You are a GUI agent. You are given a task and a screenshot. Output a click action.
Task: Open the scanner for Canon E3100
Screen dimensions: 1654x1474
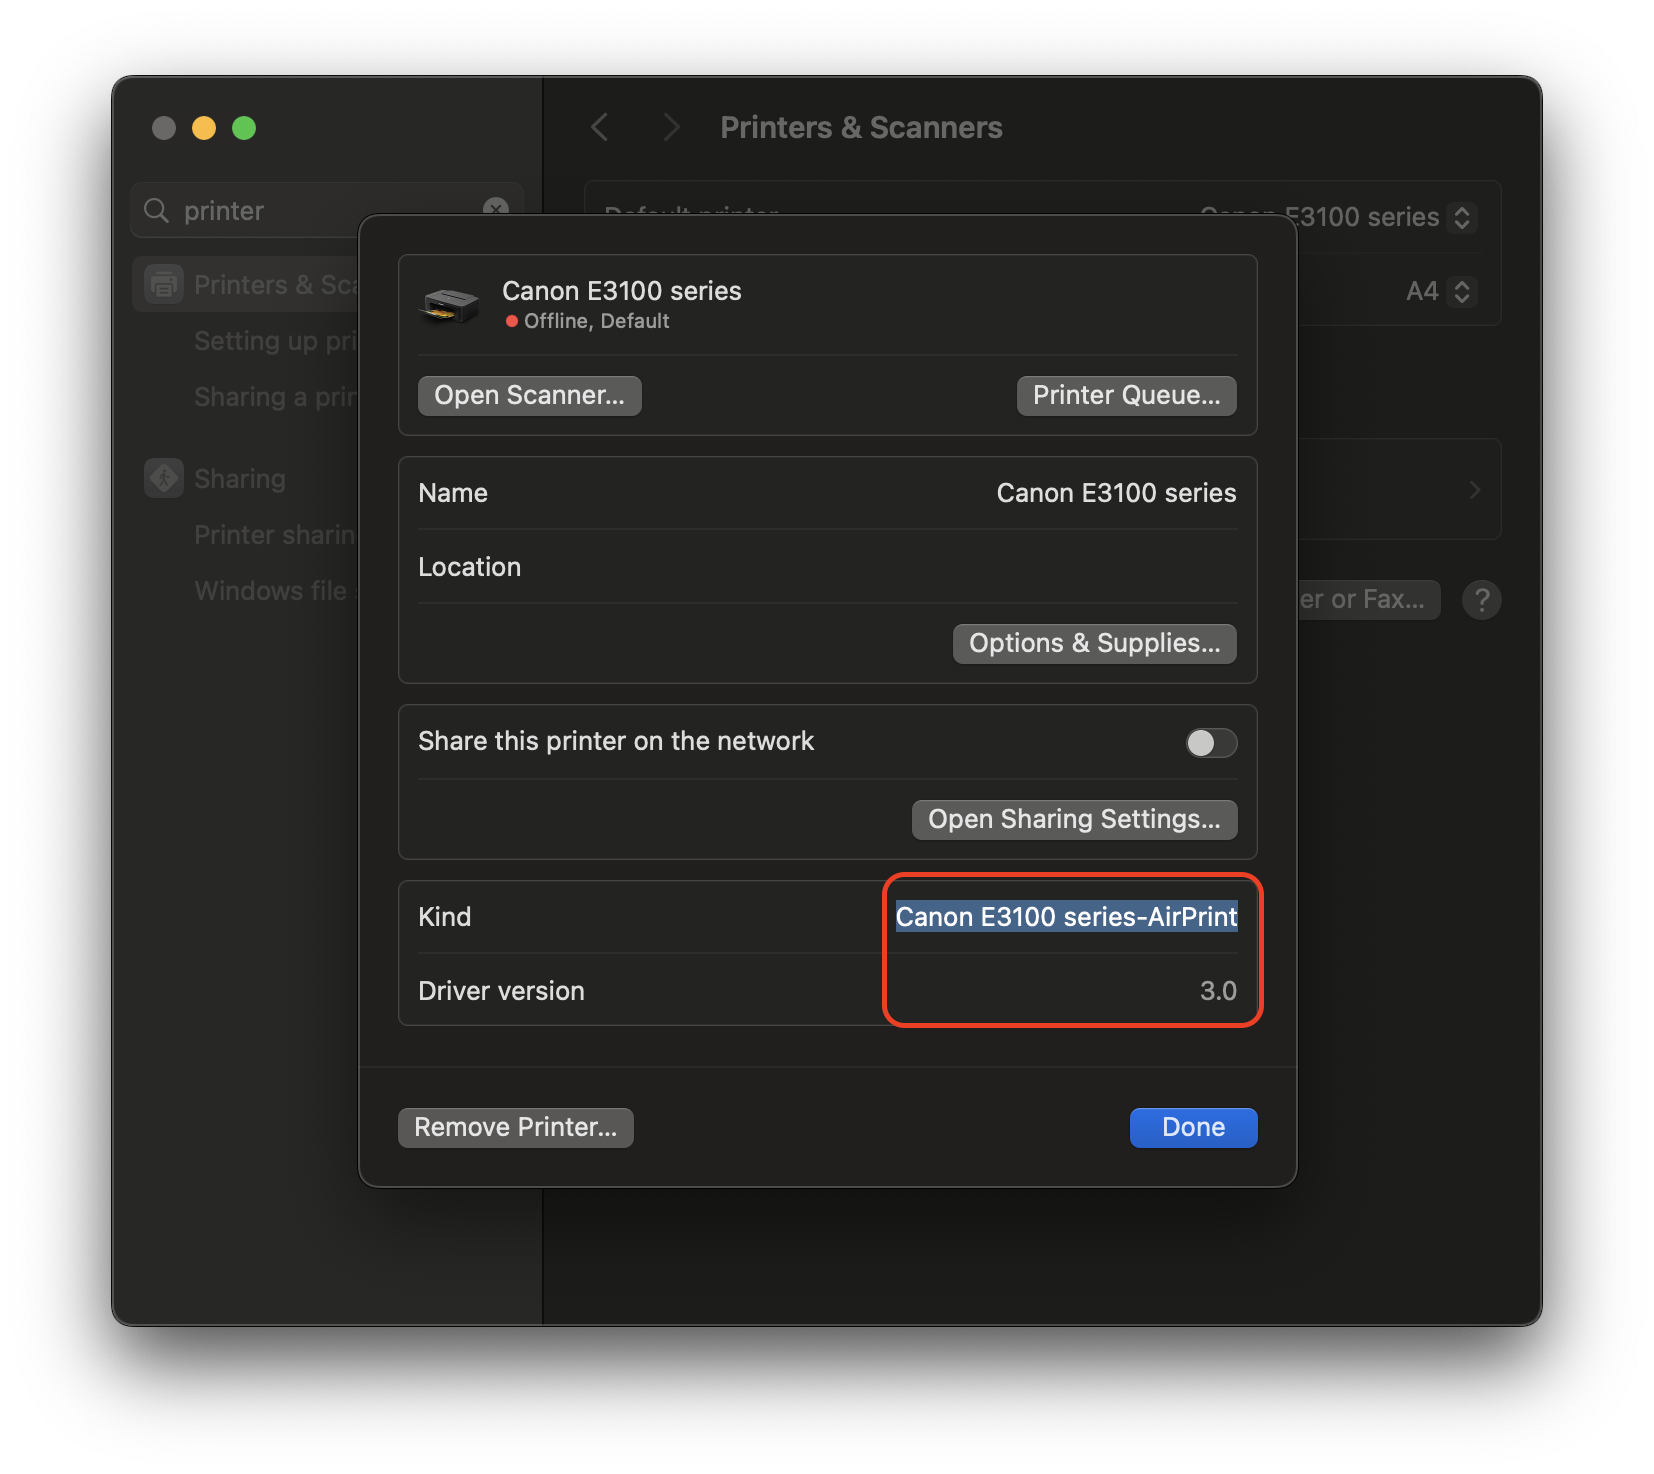[529, 395]
